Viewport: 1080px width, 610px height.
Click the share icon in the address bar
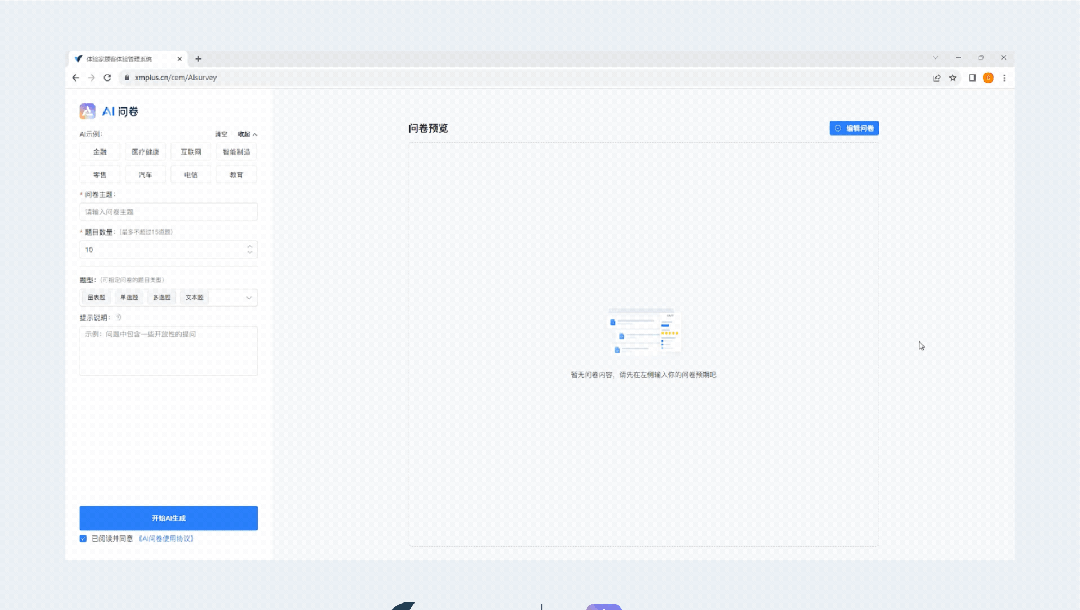(936, 77)
